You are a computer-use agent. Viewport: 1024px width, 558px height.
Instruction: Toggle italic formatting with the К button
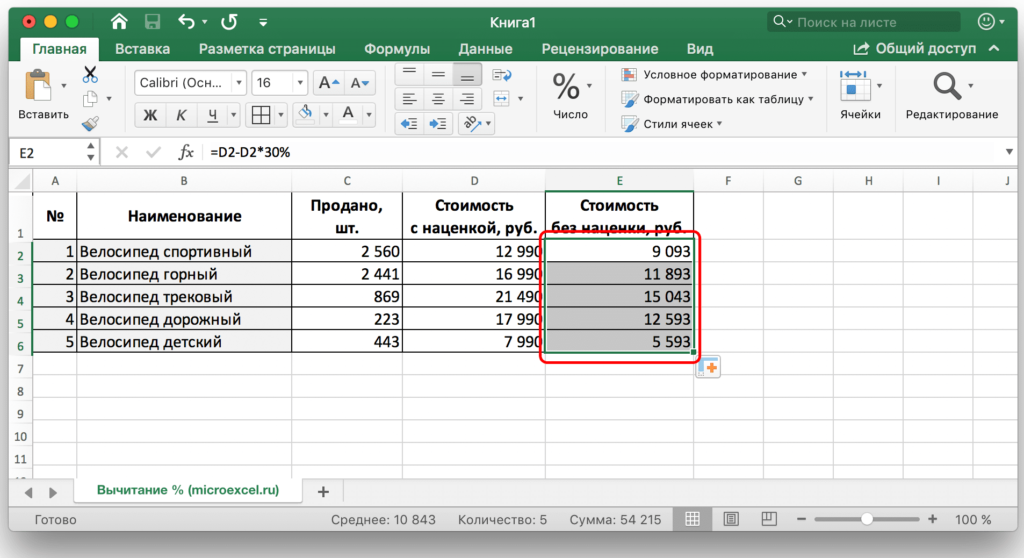click(181, 115)
